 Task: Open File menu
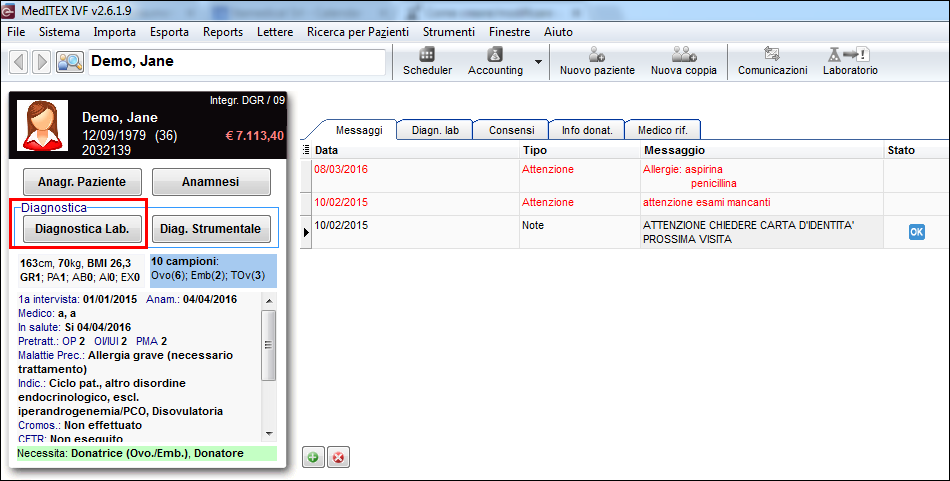(x=16, y=32)
